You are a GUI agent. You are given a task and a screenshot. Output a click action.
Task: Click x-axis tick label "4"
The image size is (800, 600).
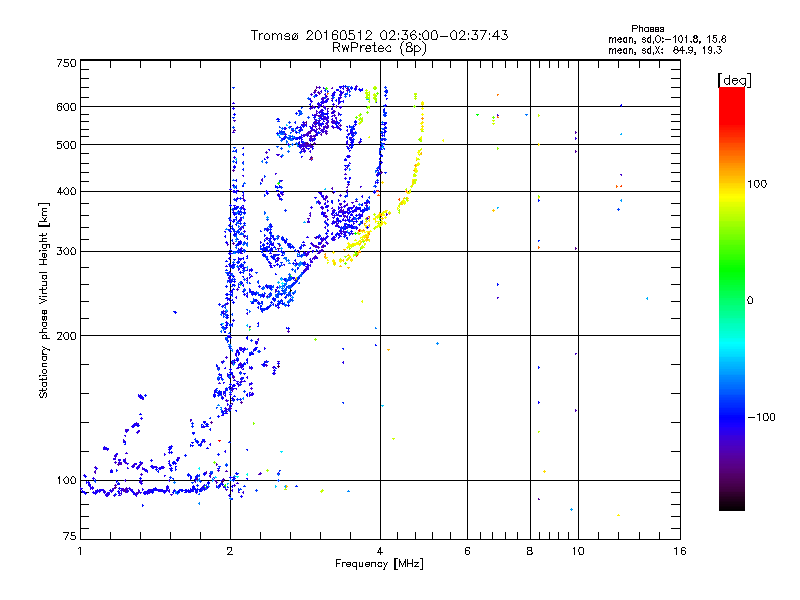380,551
